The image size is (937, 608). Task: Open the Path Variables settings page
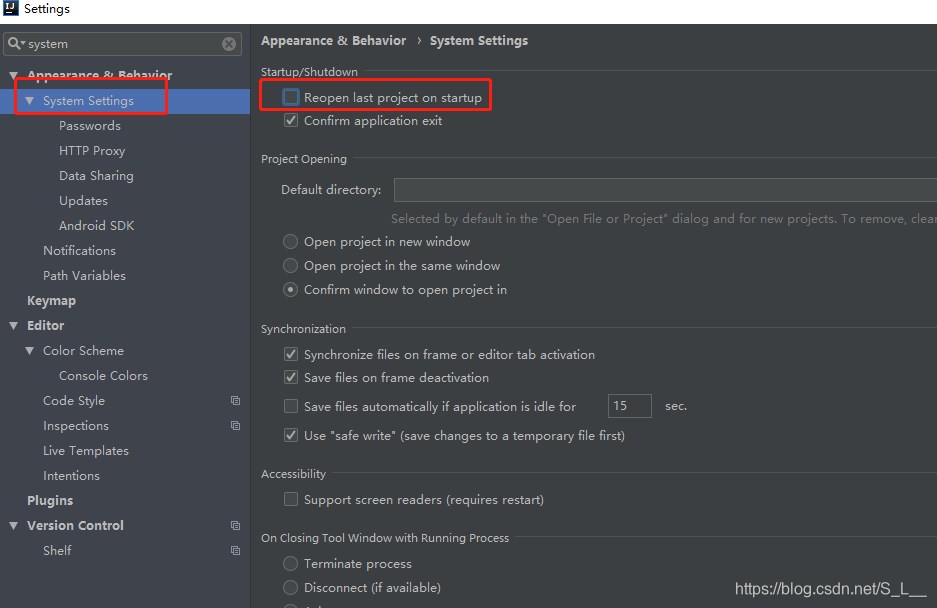84,276
